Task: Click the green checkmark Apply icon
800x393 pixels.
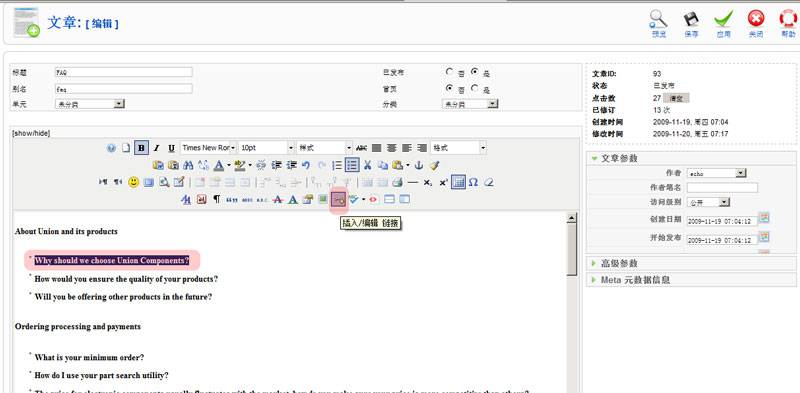Action: pos(723,19)
